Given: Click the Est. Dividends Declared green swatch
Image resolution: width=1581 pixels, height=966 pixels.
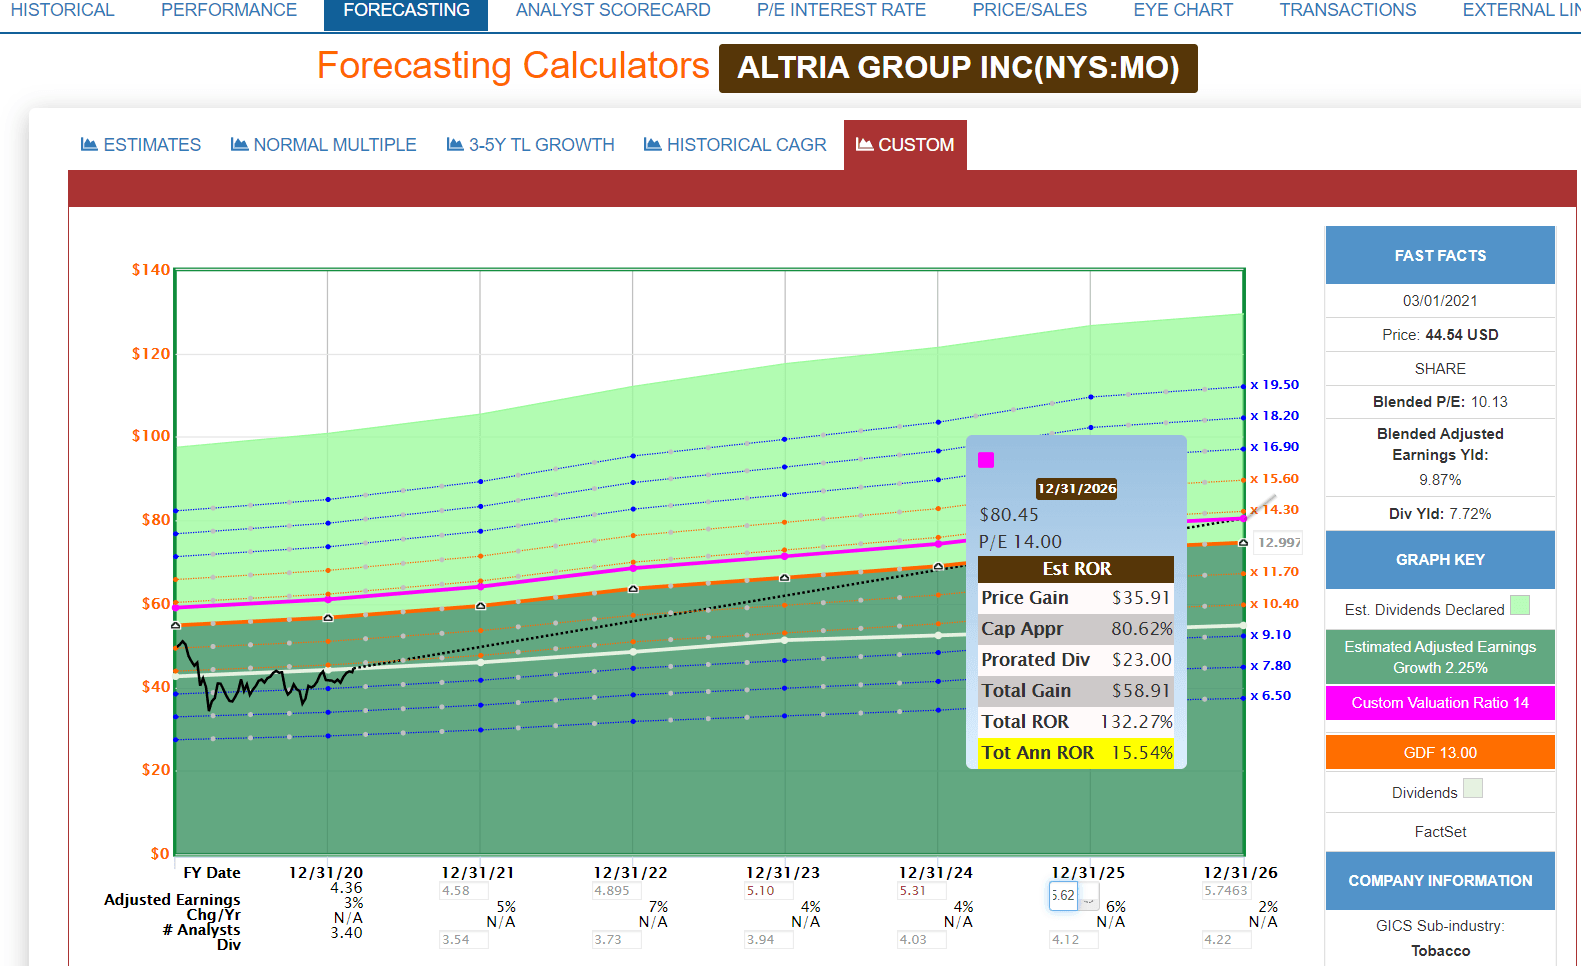Looking at the screenshot, I should tap(1520, 605).
